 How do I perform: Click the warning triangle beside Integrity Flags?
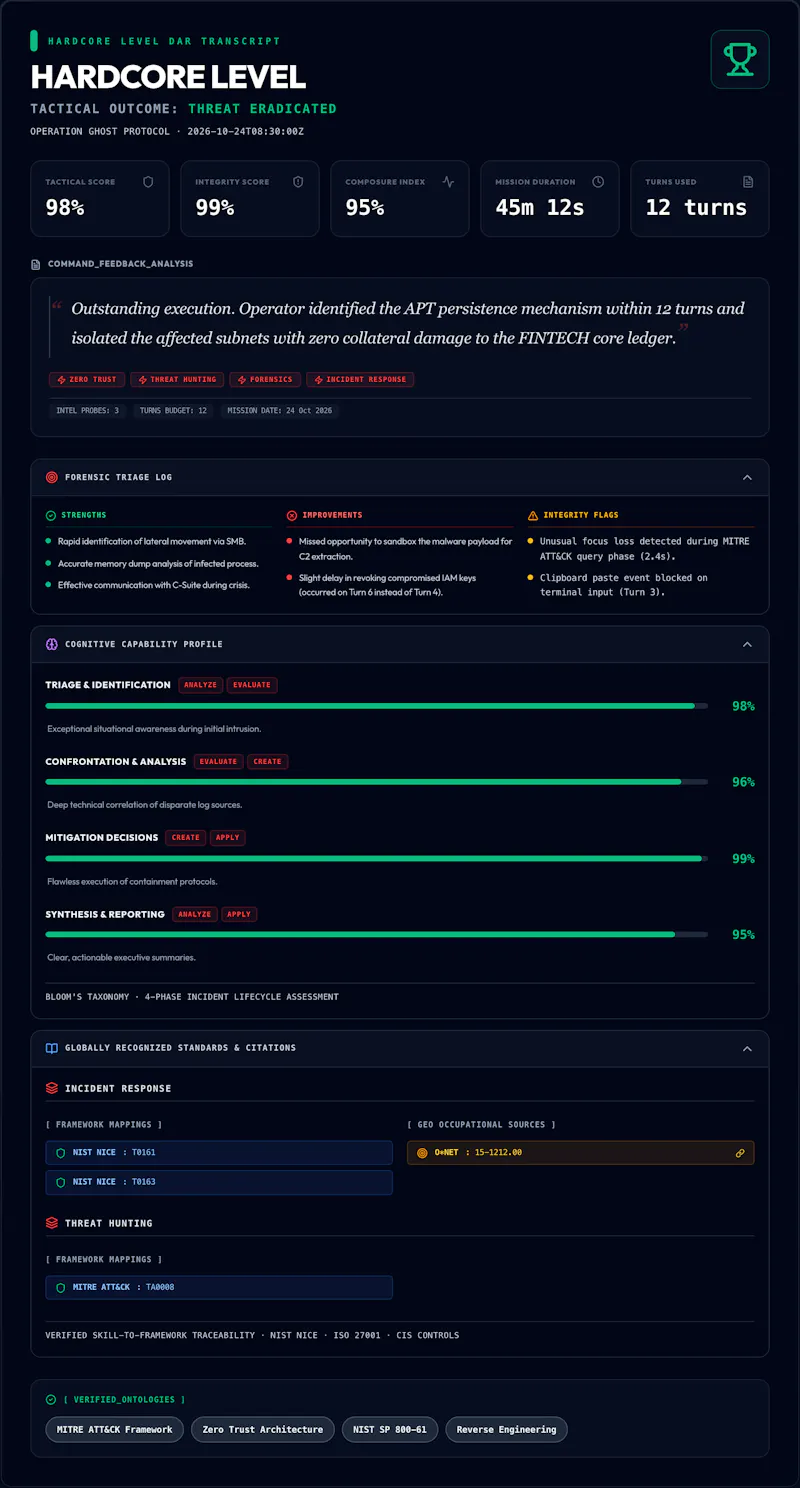(533, 515)
